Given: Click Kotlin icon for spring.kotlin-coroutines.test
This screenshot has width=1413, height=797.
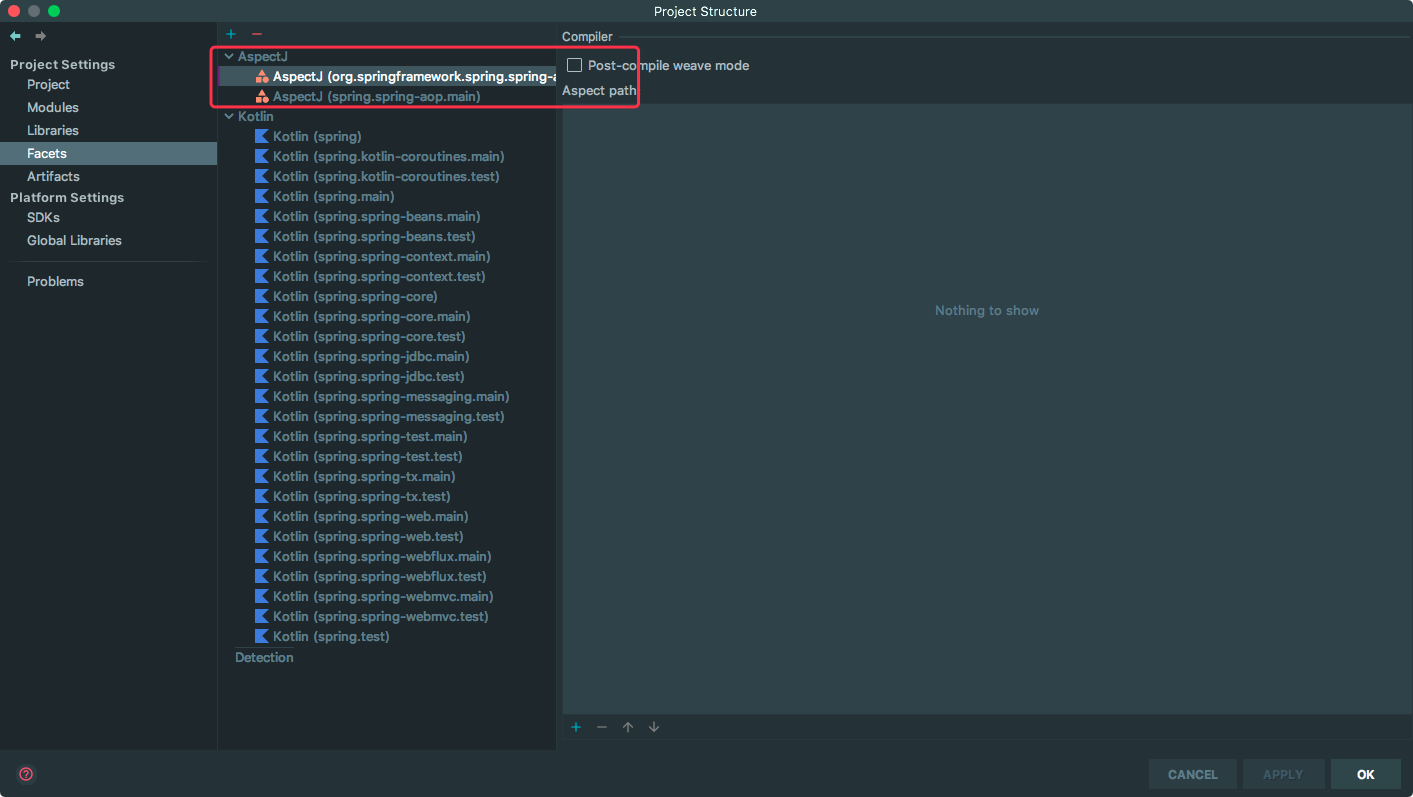Looking at the screenshot, I should [262, 176].
